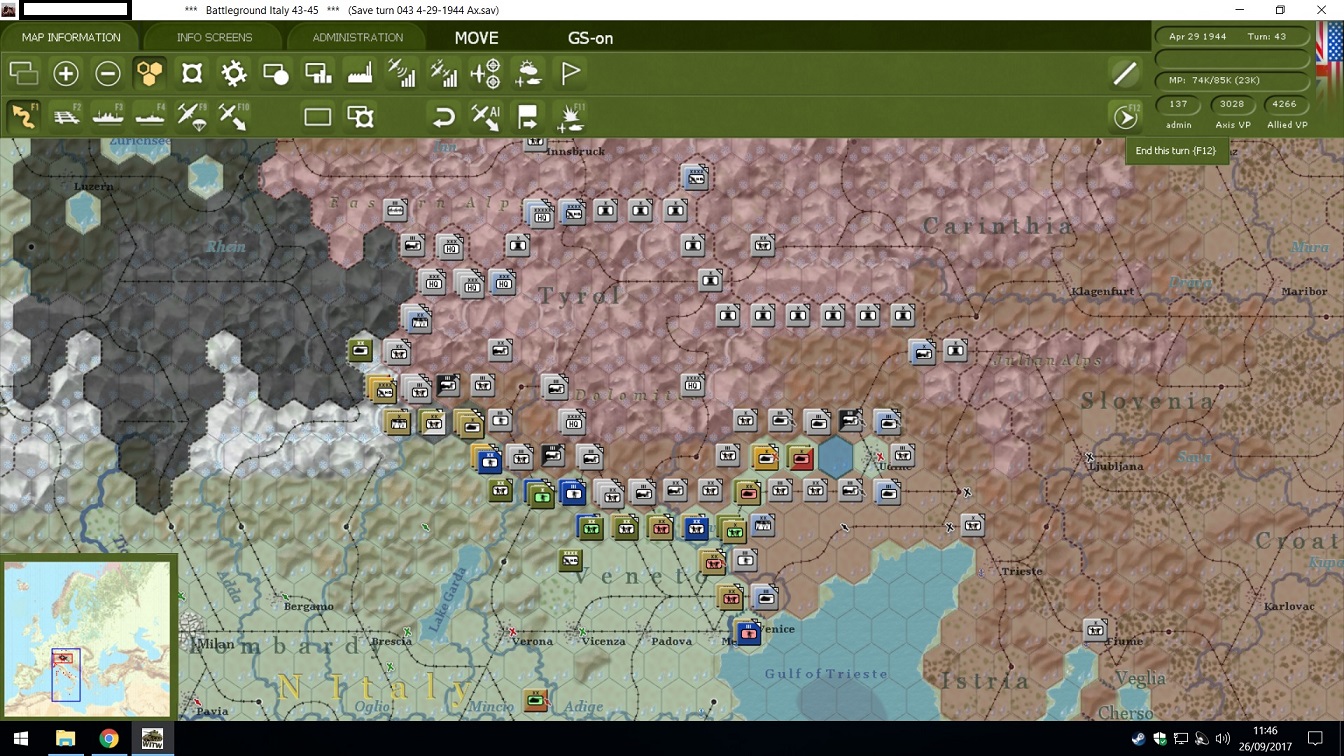Open the ADMINISTRATION tab
The width and height of the screenshot is (1344, 756).
(357, 38)
